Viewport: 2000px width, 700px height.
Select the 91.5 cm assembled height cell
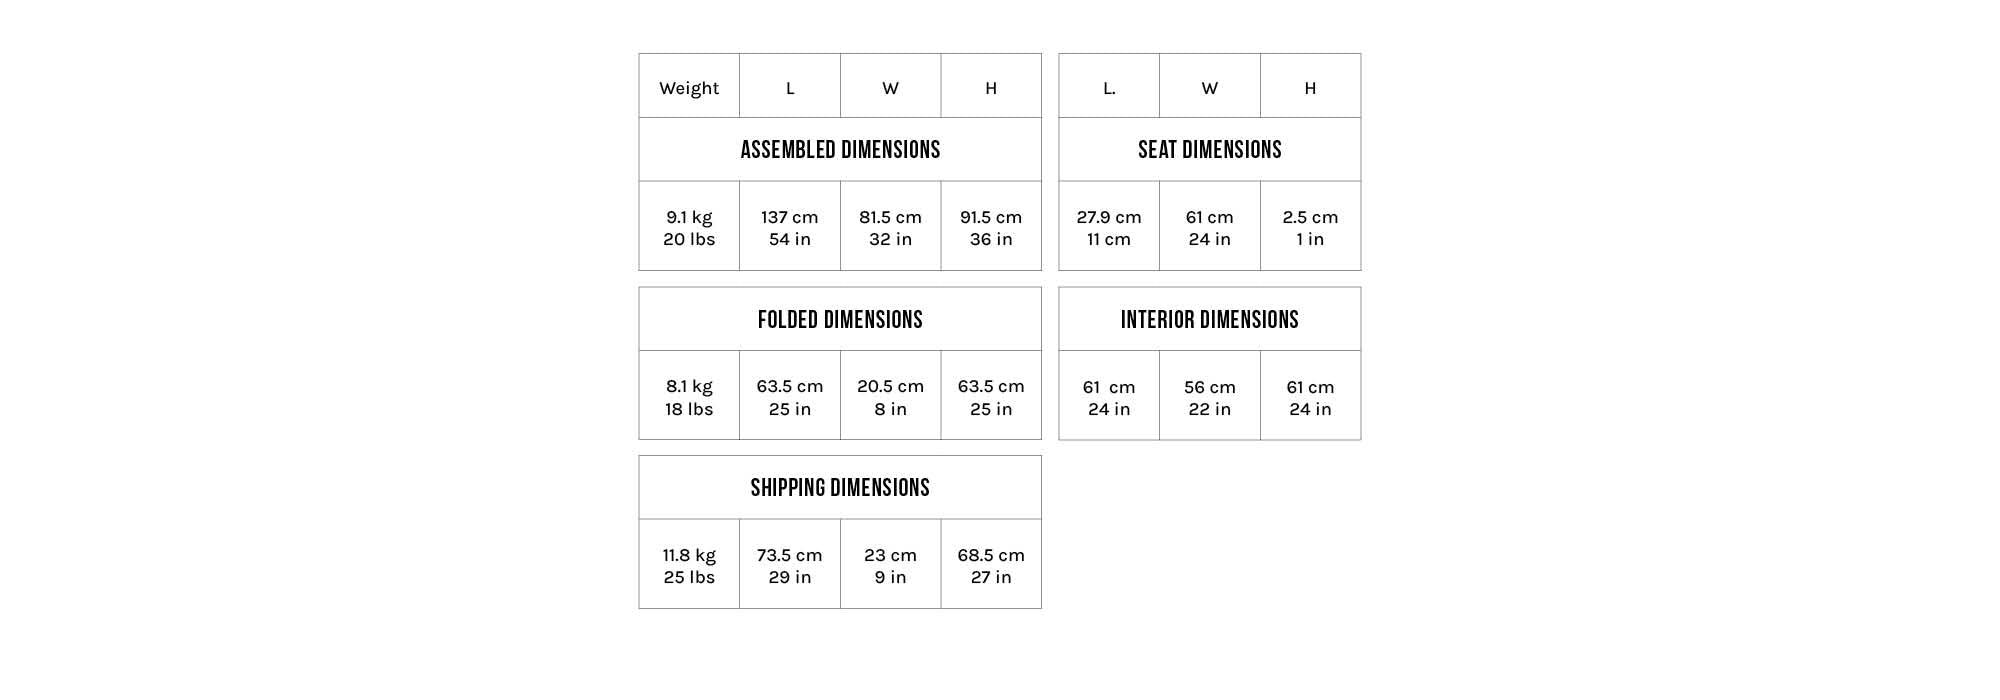(991, 228)
